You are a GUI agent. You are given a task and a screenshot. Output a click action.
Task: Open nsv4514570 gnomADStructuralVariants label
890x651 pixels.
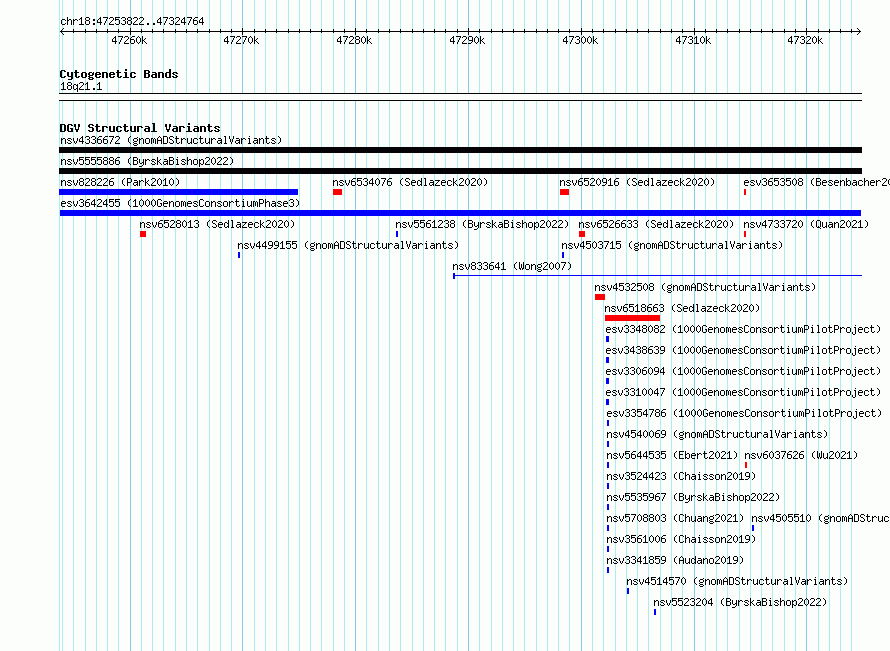tap(737, 581)
